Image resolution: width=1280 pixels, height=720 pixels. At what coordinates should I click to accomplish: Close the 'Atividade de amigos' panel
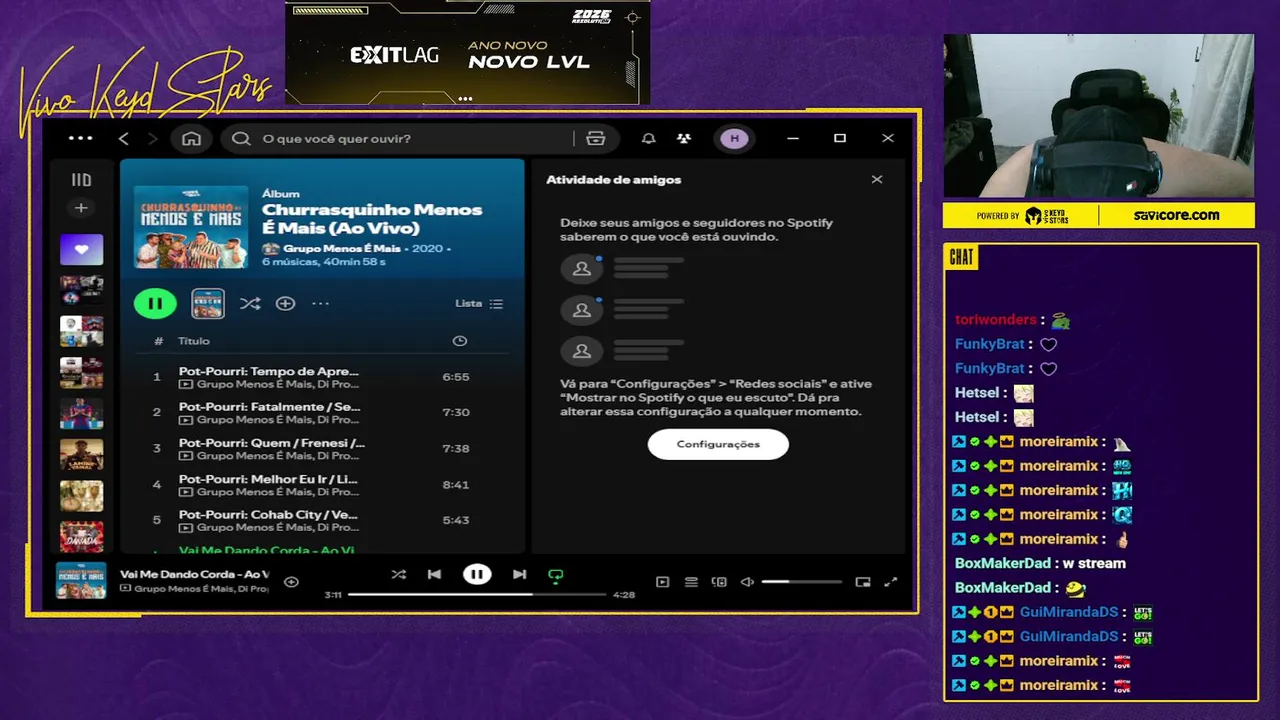[877, 180]
